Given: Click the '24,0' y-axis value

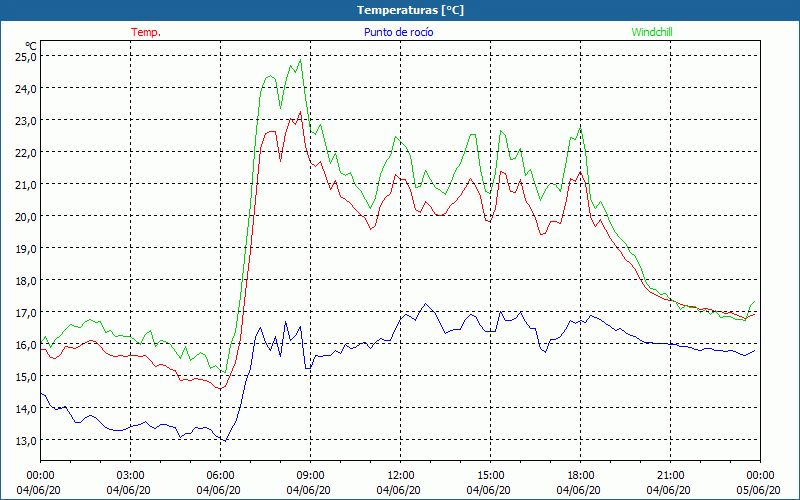Looking at the screenshot, I should (x=26, y=89).
